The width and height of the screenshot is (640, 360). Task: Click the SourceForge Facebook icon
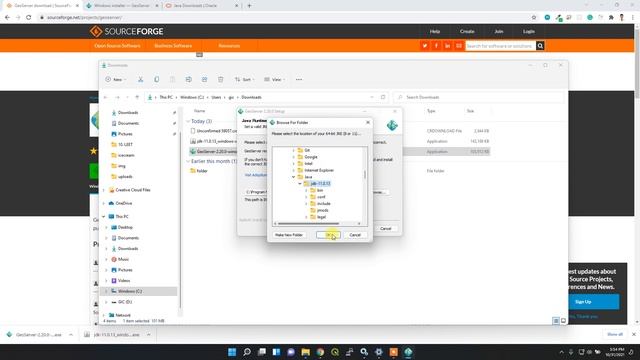436,46
